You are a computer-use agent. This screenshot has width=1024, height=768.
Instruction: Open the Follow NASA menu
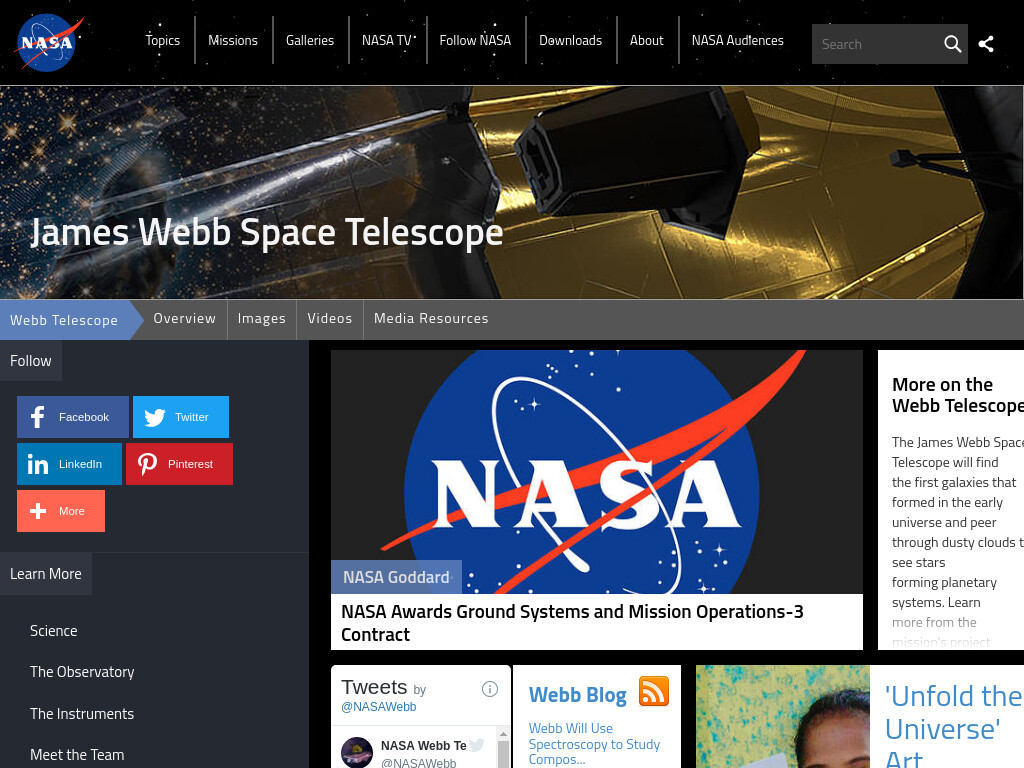pos(475,40)
